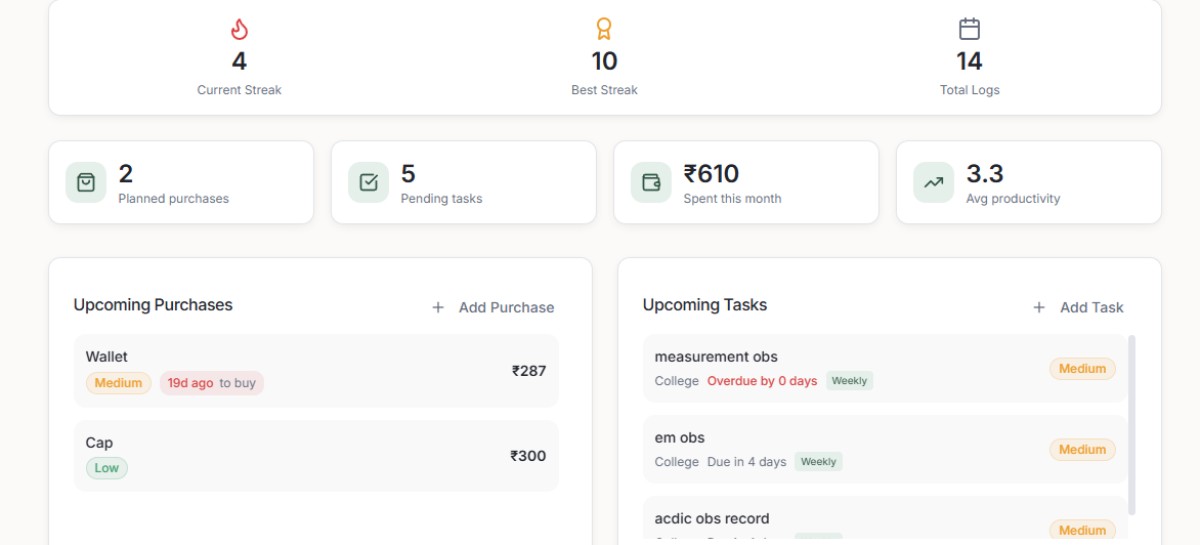The height and width of the screenshot is (545, 1200).
Task: Click the plus icon beside Add Task
Action: coord(1039,307)
